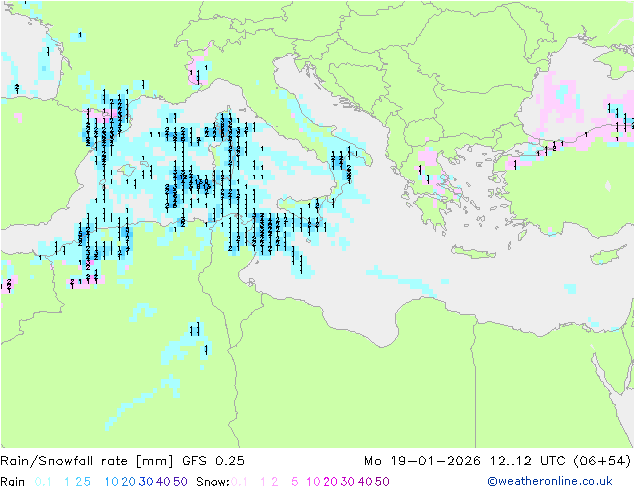
Task: Select the rain legend value 10
Action: coord(112,482)
